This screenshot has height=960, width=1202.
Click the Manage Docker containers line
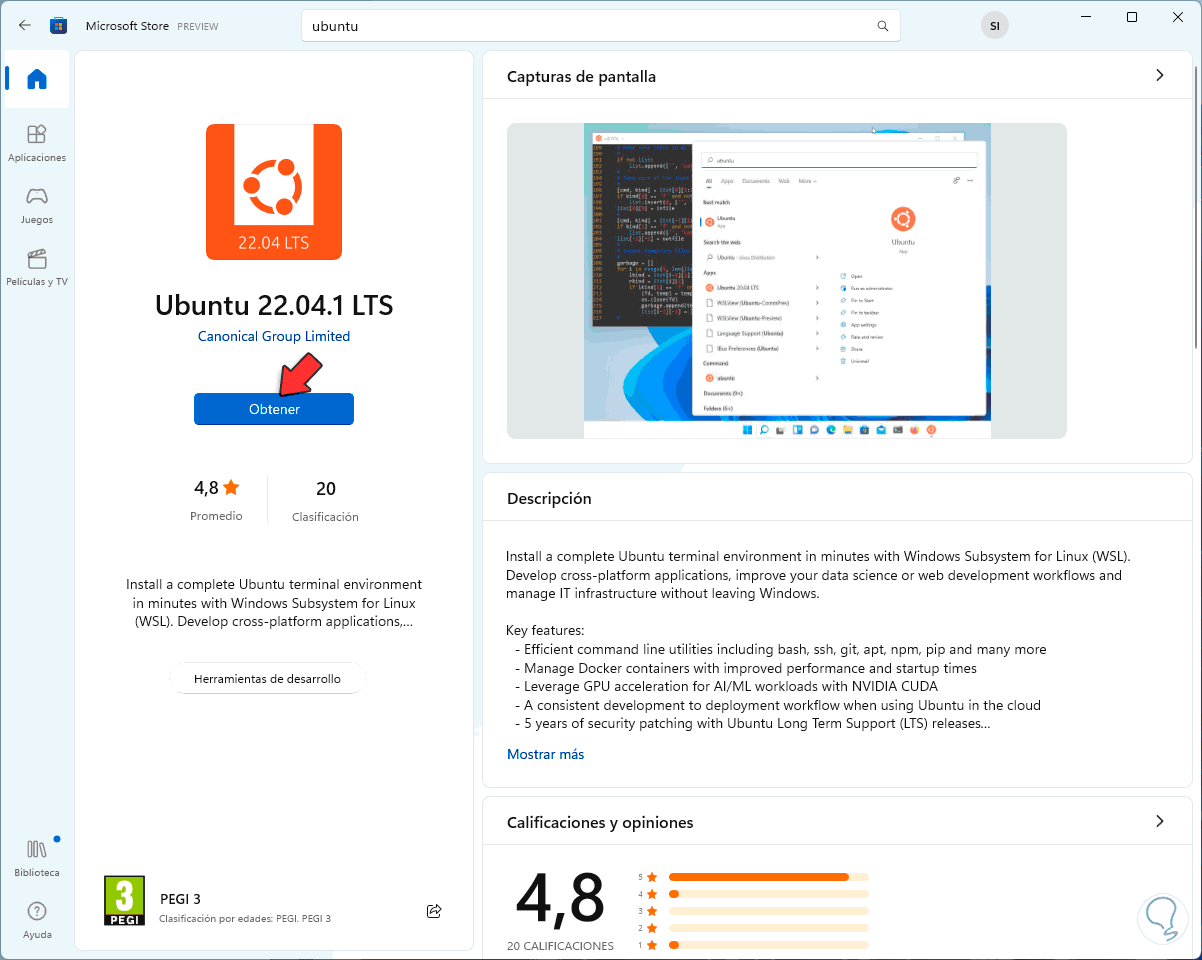(x=745, y=668)
